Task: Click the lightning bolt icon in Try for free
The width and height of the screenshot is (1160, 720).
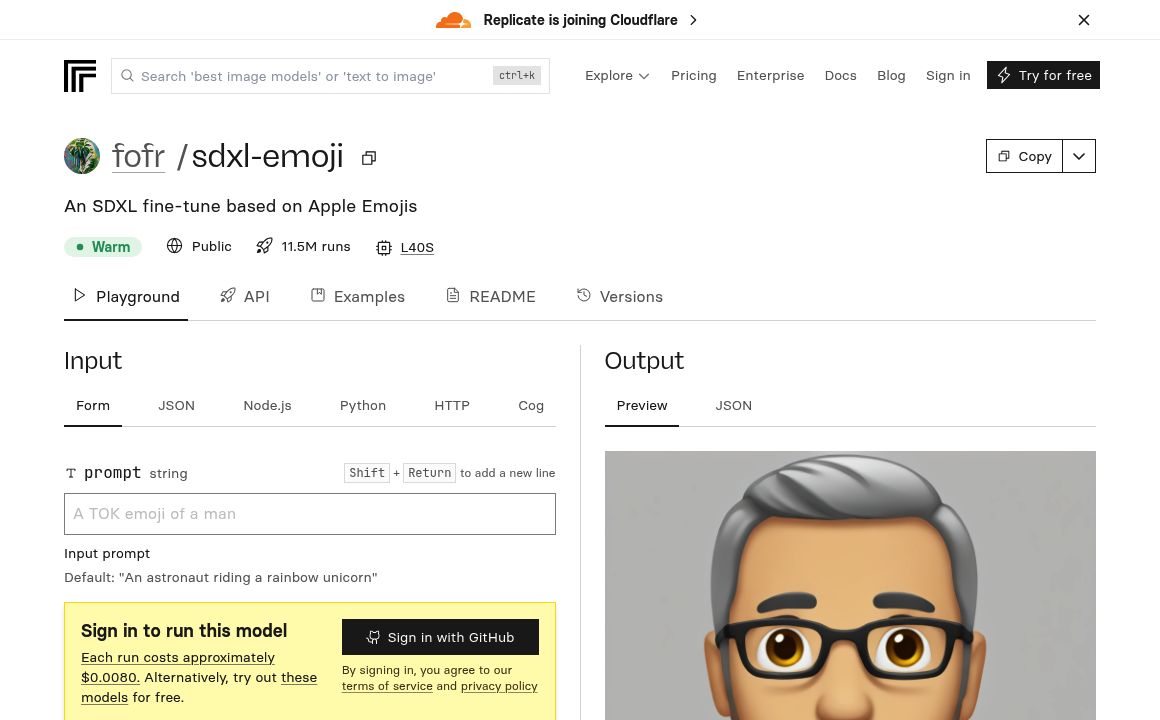Action: pos(1003,75)
